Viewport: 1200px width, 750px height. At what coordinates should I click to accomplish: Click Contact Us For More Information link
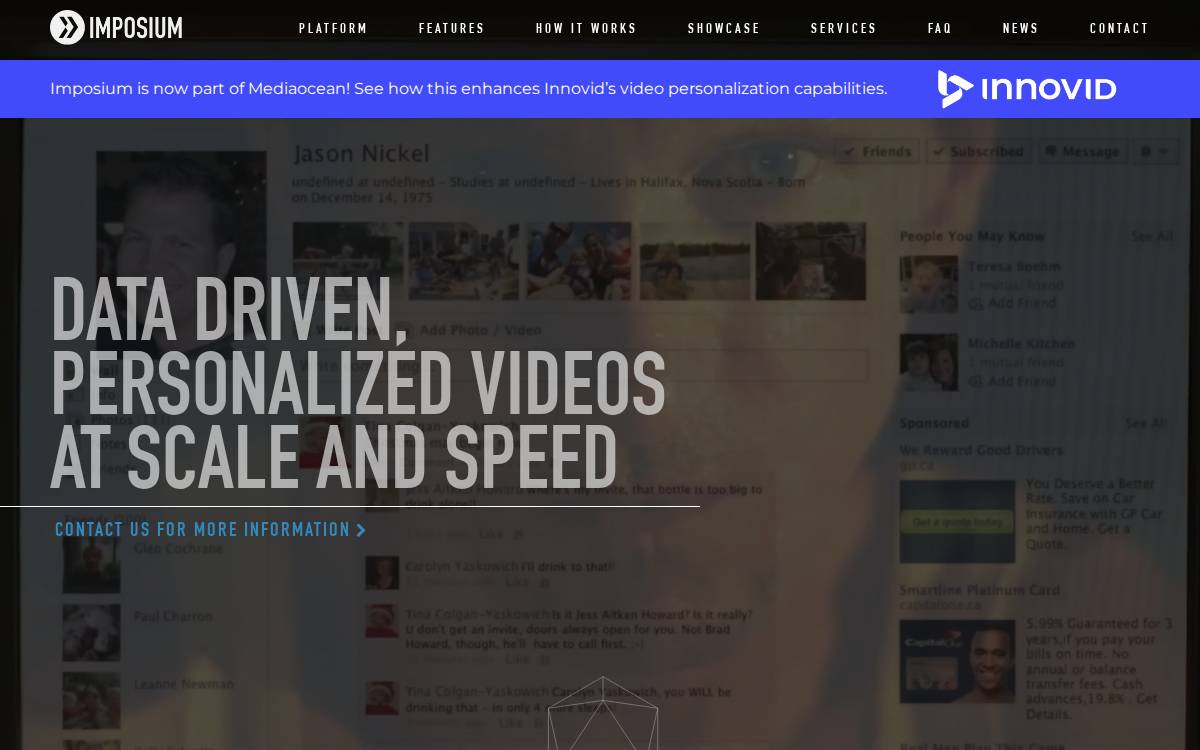[211, 530]
